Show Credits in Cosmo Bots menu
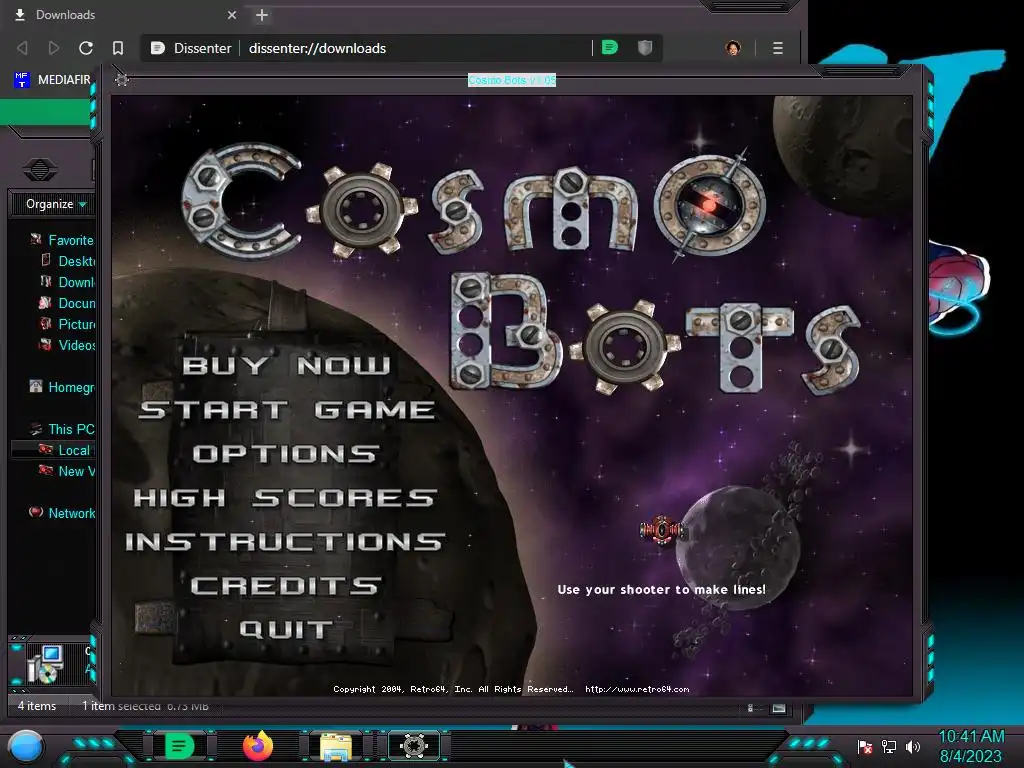This screenshot has height=768, width=1024. click(x=285, y=586)
